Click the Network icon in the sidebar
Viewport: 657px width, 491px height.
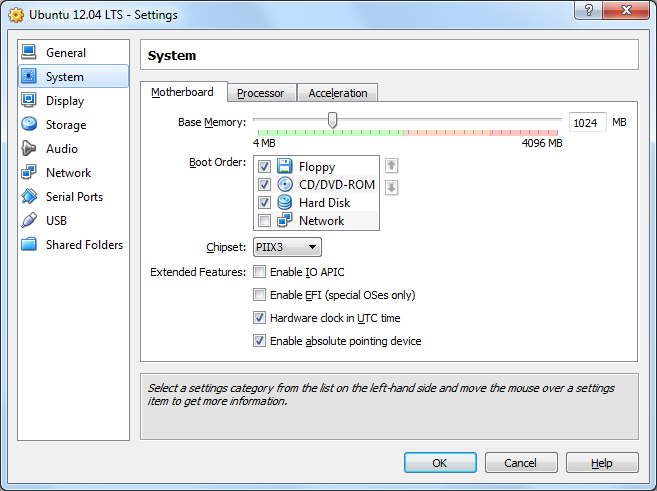29,172
